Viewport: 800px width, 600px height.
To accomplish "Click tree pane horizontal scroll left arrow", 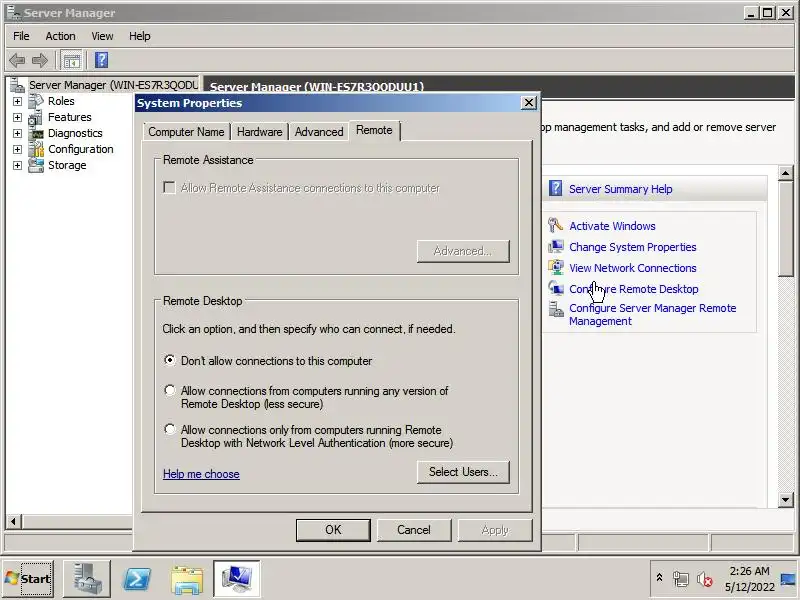I will tap(13, 521).
